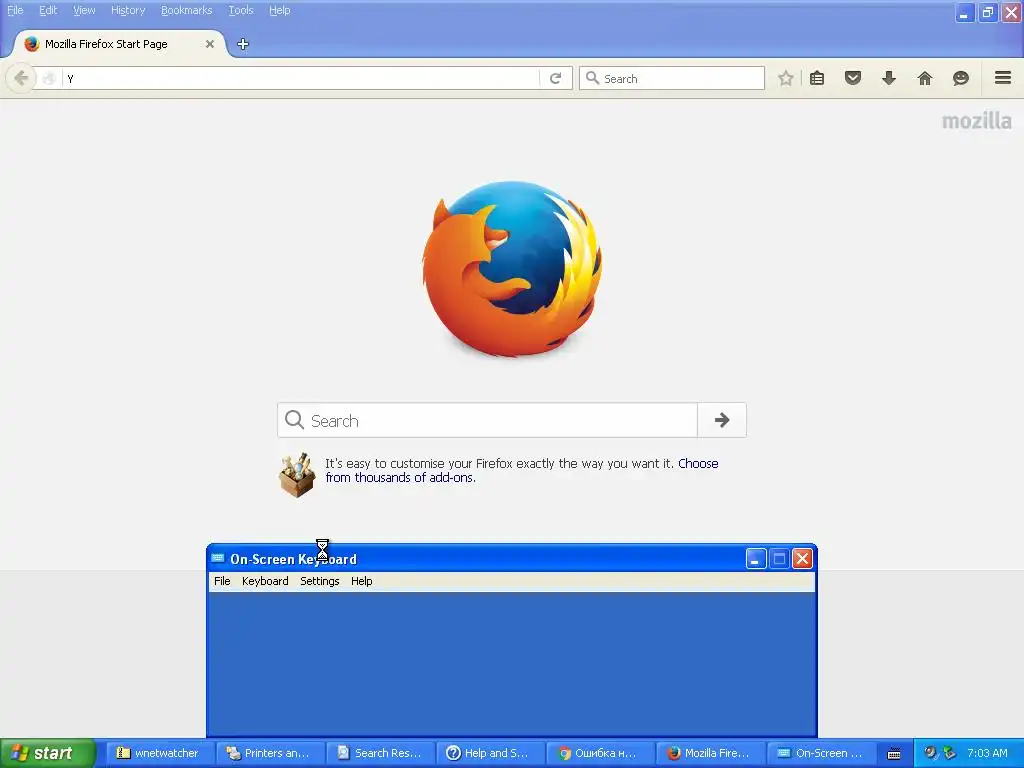Click the 7:03 AM system clock

pos(987,753)
